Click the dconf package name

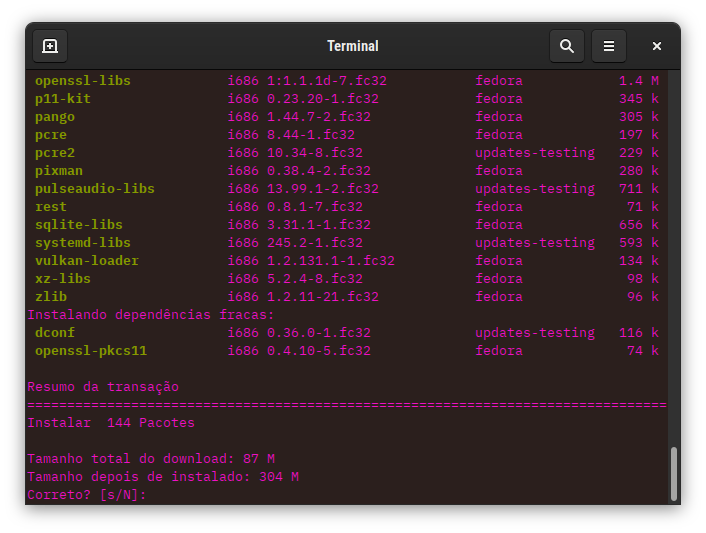pyautogui.click(x=55, y=333)
